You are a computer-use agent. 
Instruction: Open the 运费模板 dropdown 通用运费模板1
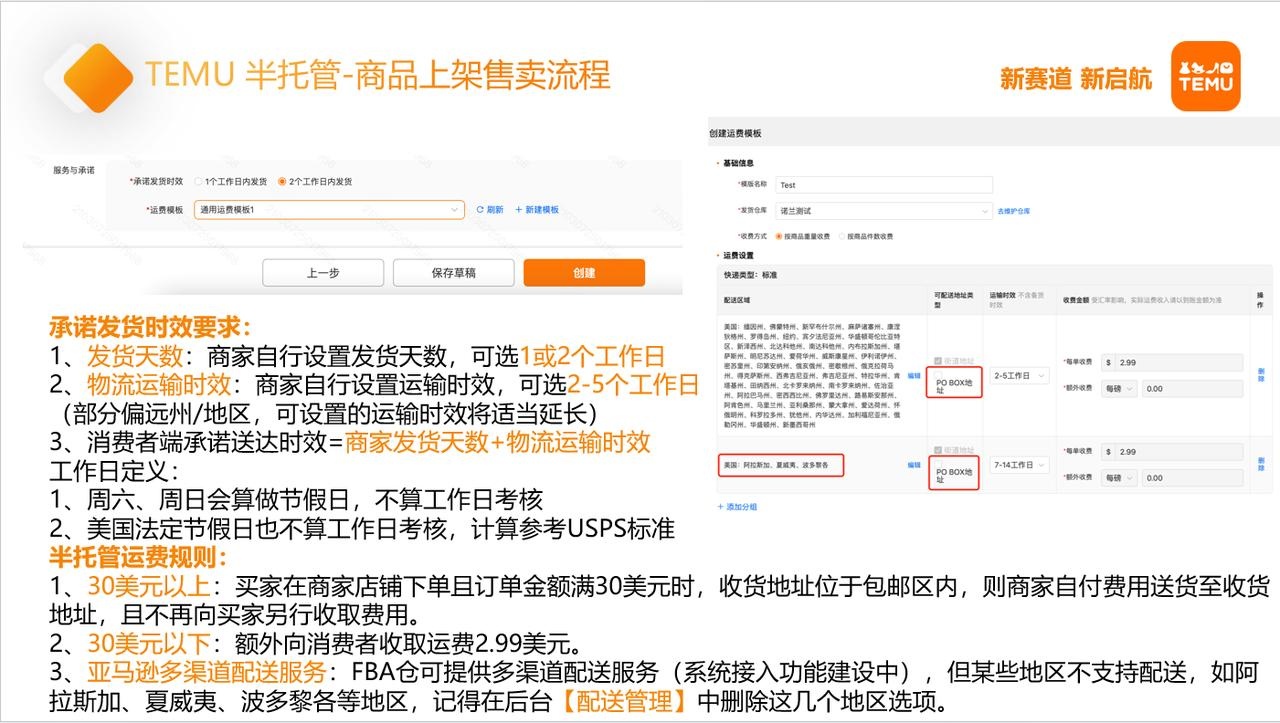click(x=330, y=210)
